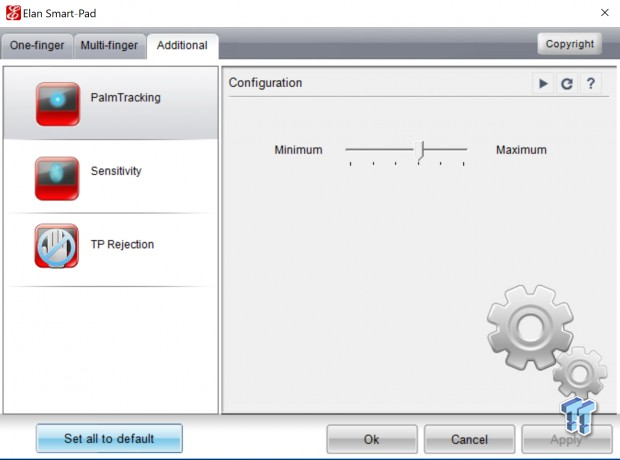Switch to the One-finger tab

[x=37, y=46]
